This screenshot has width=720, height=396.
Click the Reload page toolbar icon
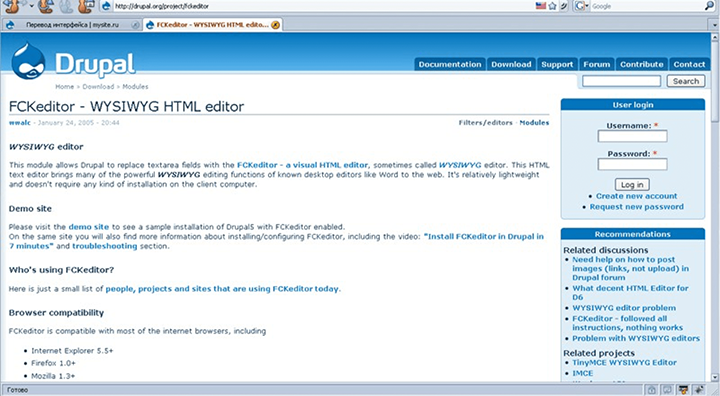pyautogui.click(x=45, y=6)
